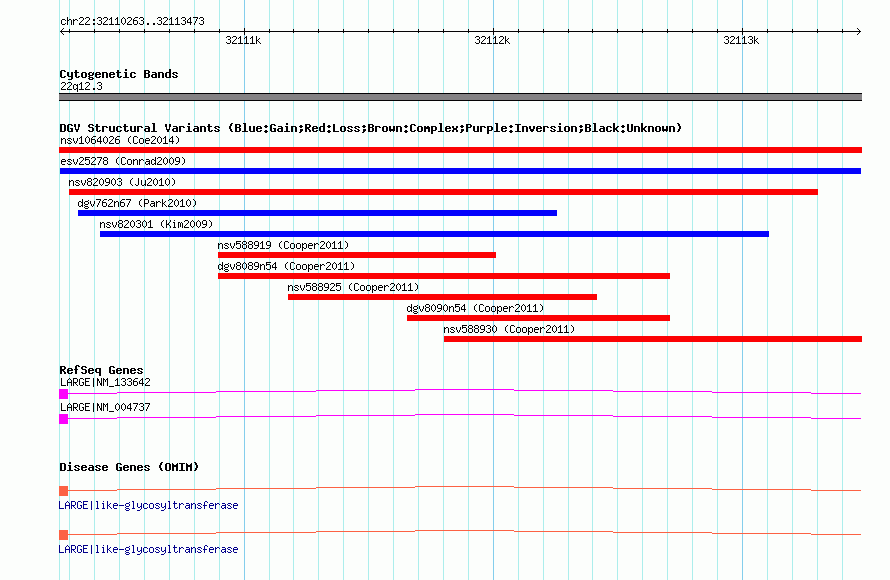
Task: Open the nsv588930 (Cooper2011) red bar
Action: tap(653, 339)
